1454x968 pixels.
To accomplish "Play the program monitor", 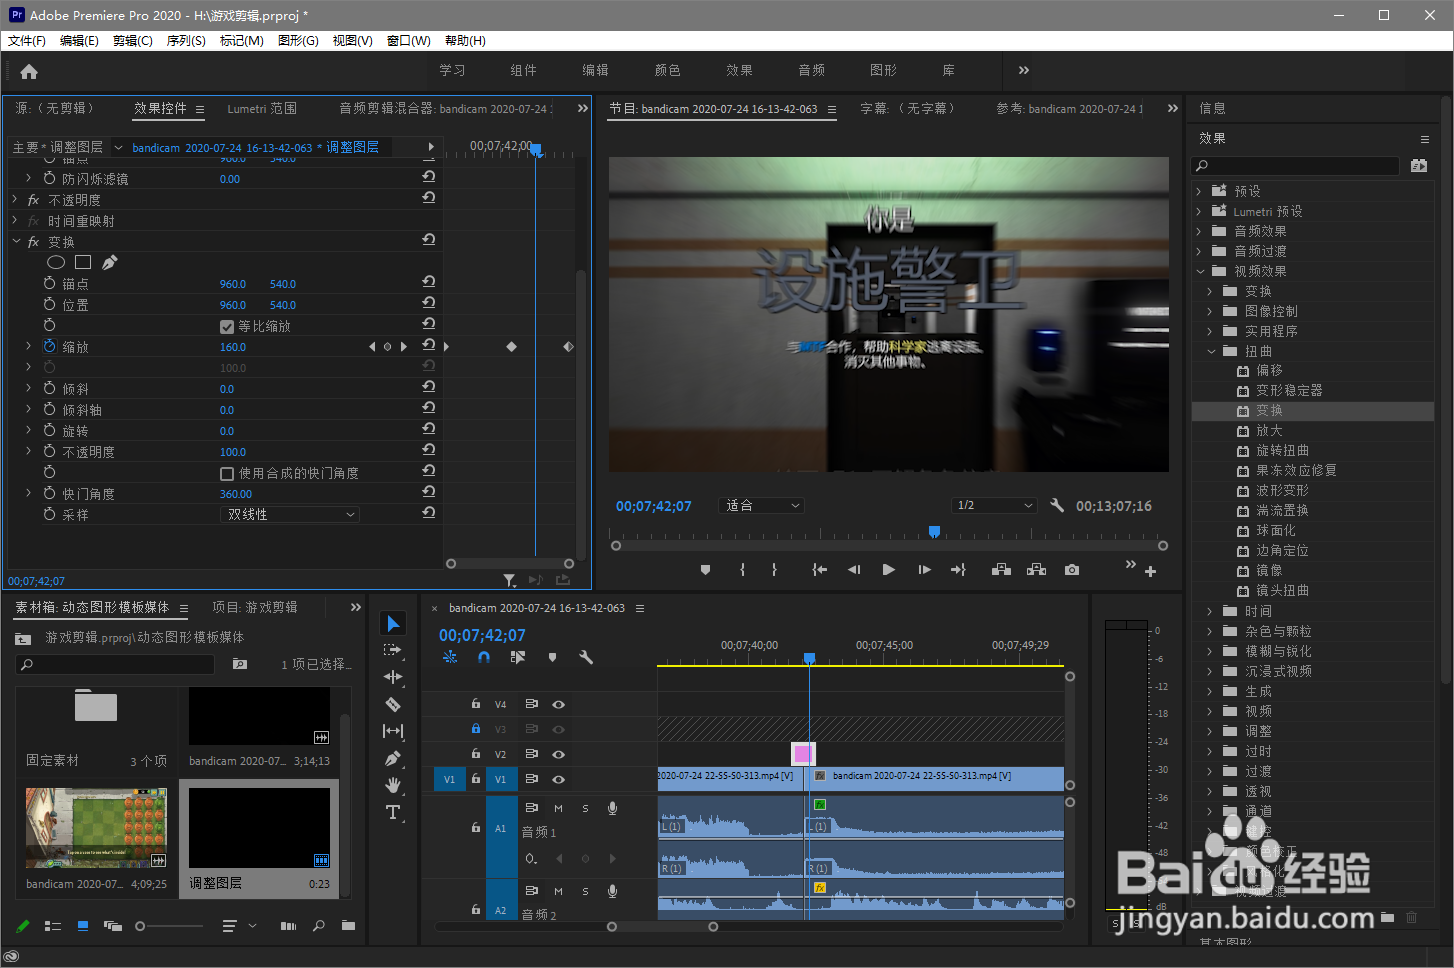I will point(888,570).
